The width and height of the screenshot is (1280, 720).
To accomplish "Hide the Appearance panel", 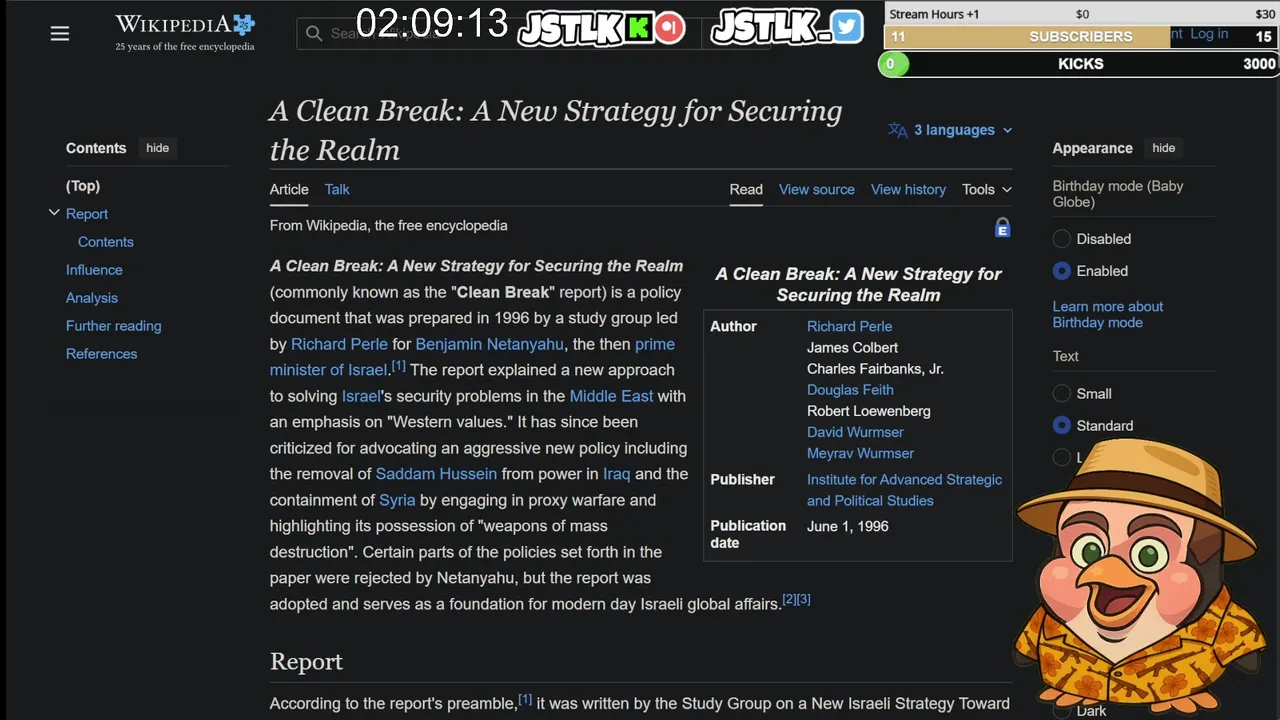I will click(1164, 148).
